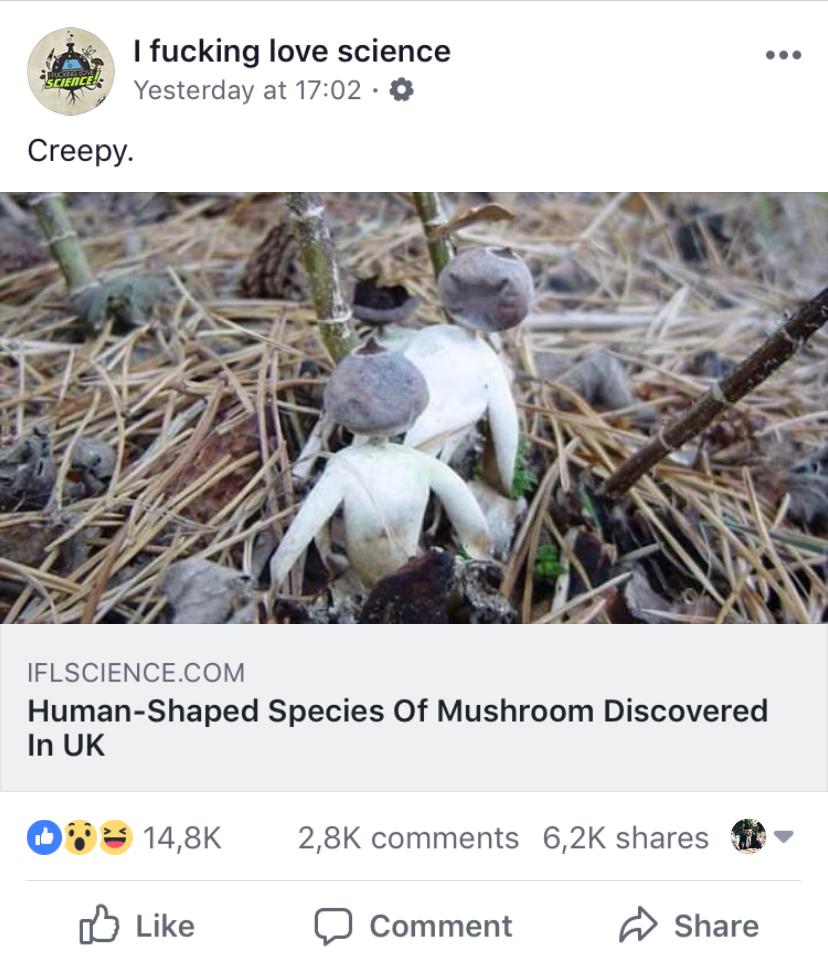
Task: Click the blue thumbs-up reaction icon
Action: coord(46,837)
